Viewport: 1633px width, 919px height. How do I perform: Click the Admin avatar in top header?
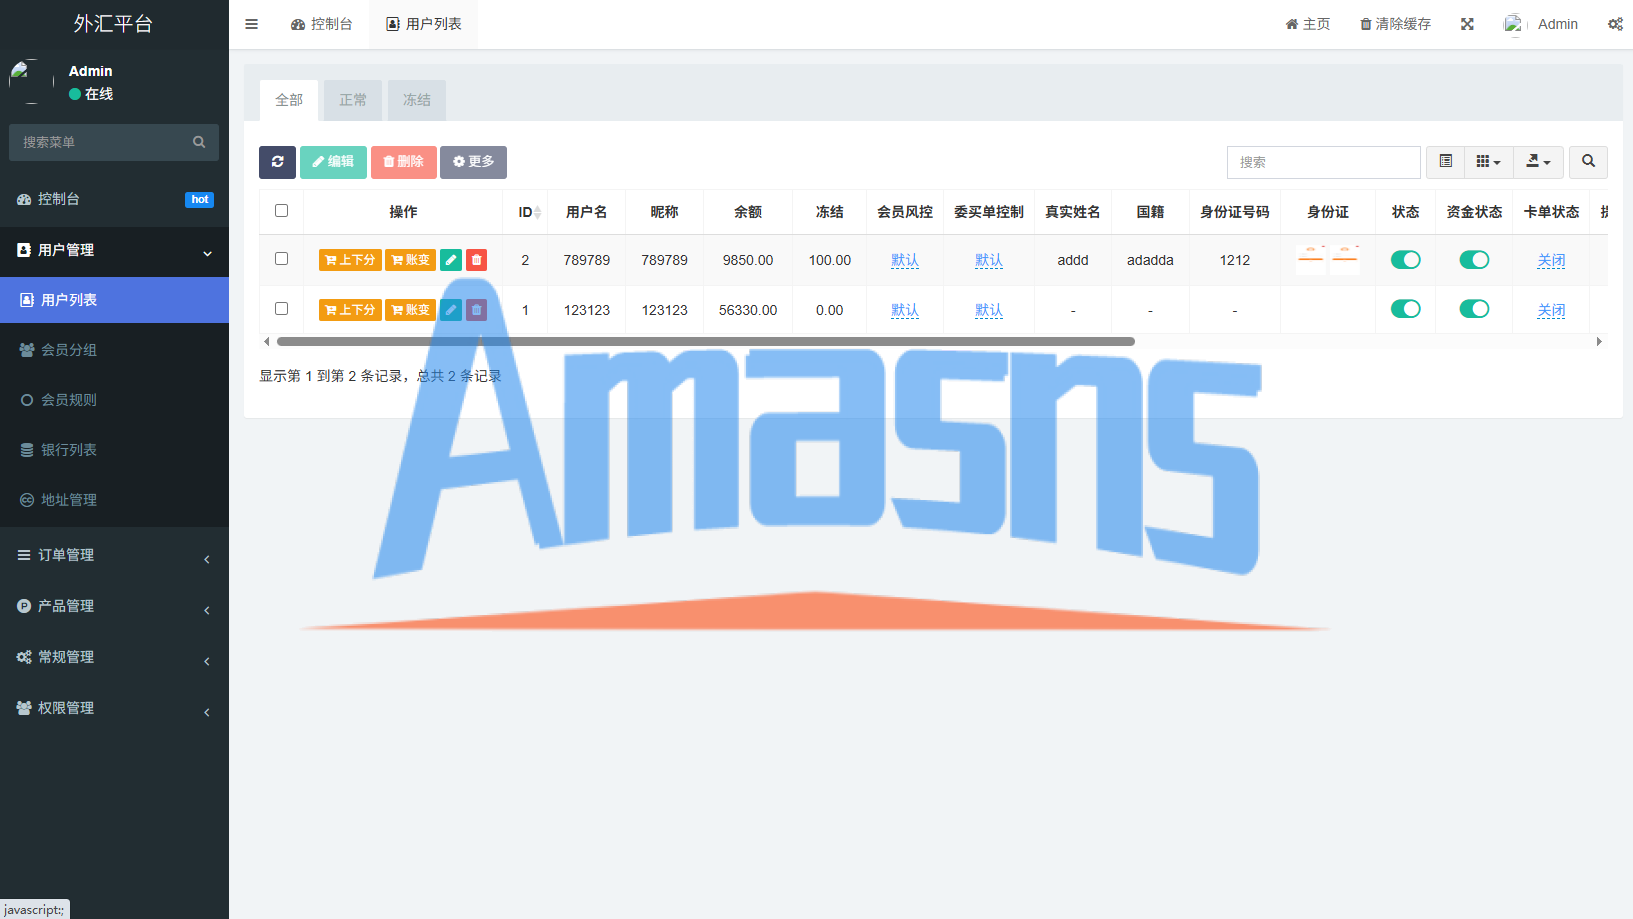pyautogui.click(x=1514, y=24)
